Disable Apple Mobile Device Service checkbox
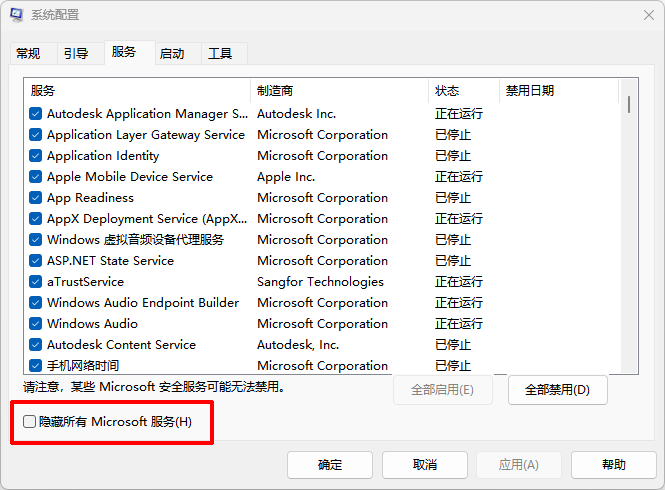Screen dimensions: 665x490 tap(36, 176)
